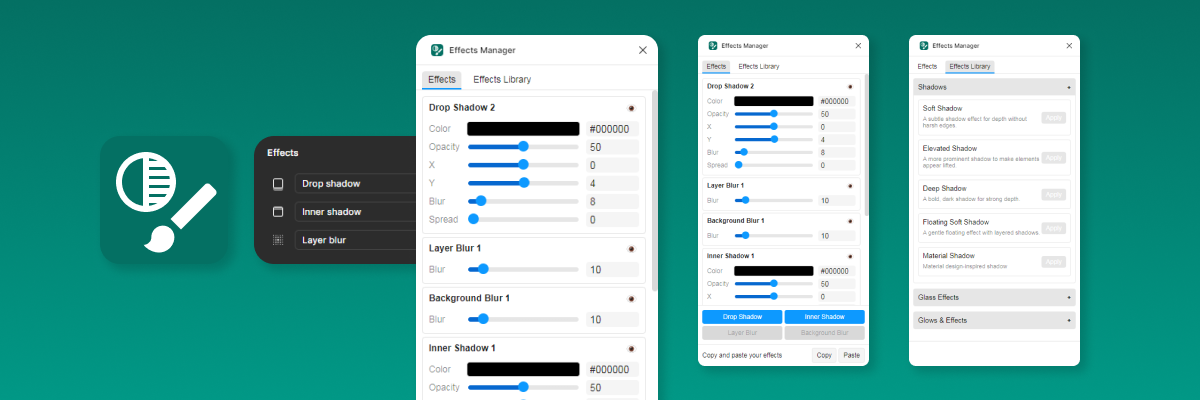Viewport: 1200px width, 400px height.
Task: Click the blue Drop Shadow button
Action: click(742, 317)
